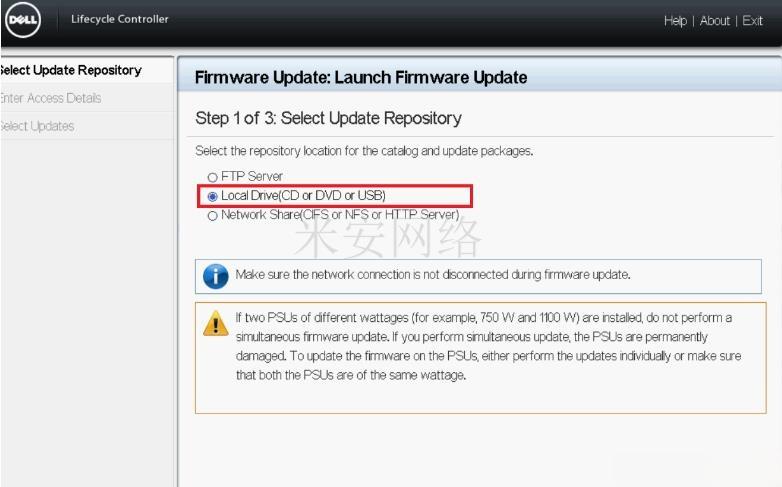The height and width of the screenshot is (487, 782).
Task: Click the Dell logo icon
Action: [23, 19]
